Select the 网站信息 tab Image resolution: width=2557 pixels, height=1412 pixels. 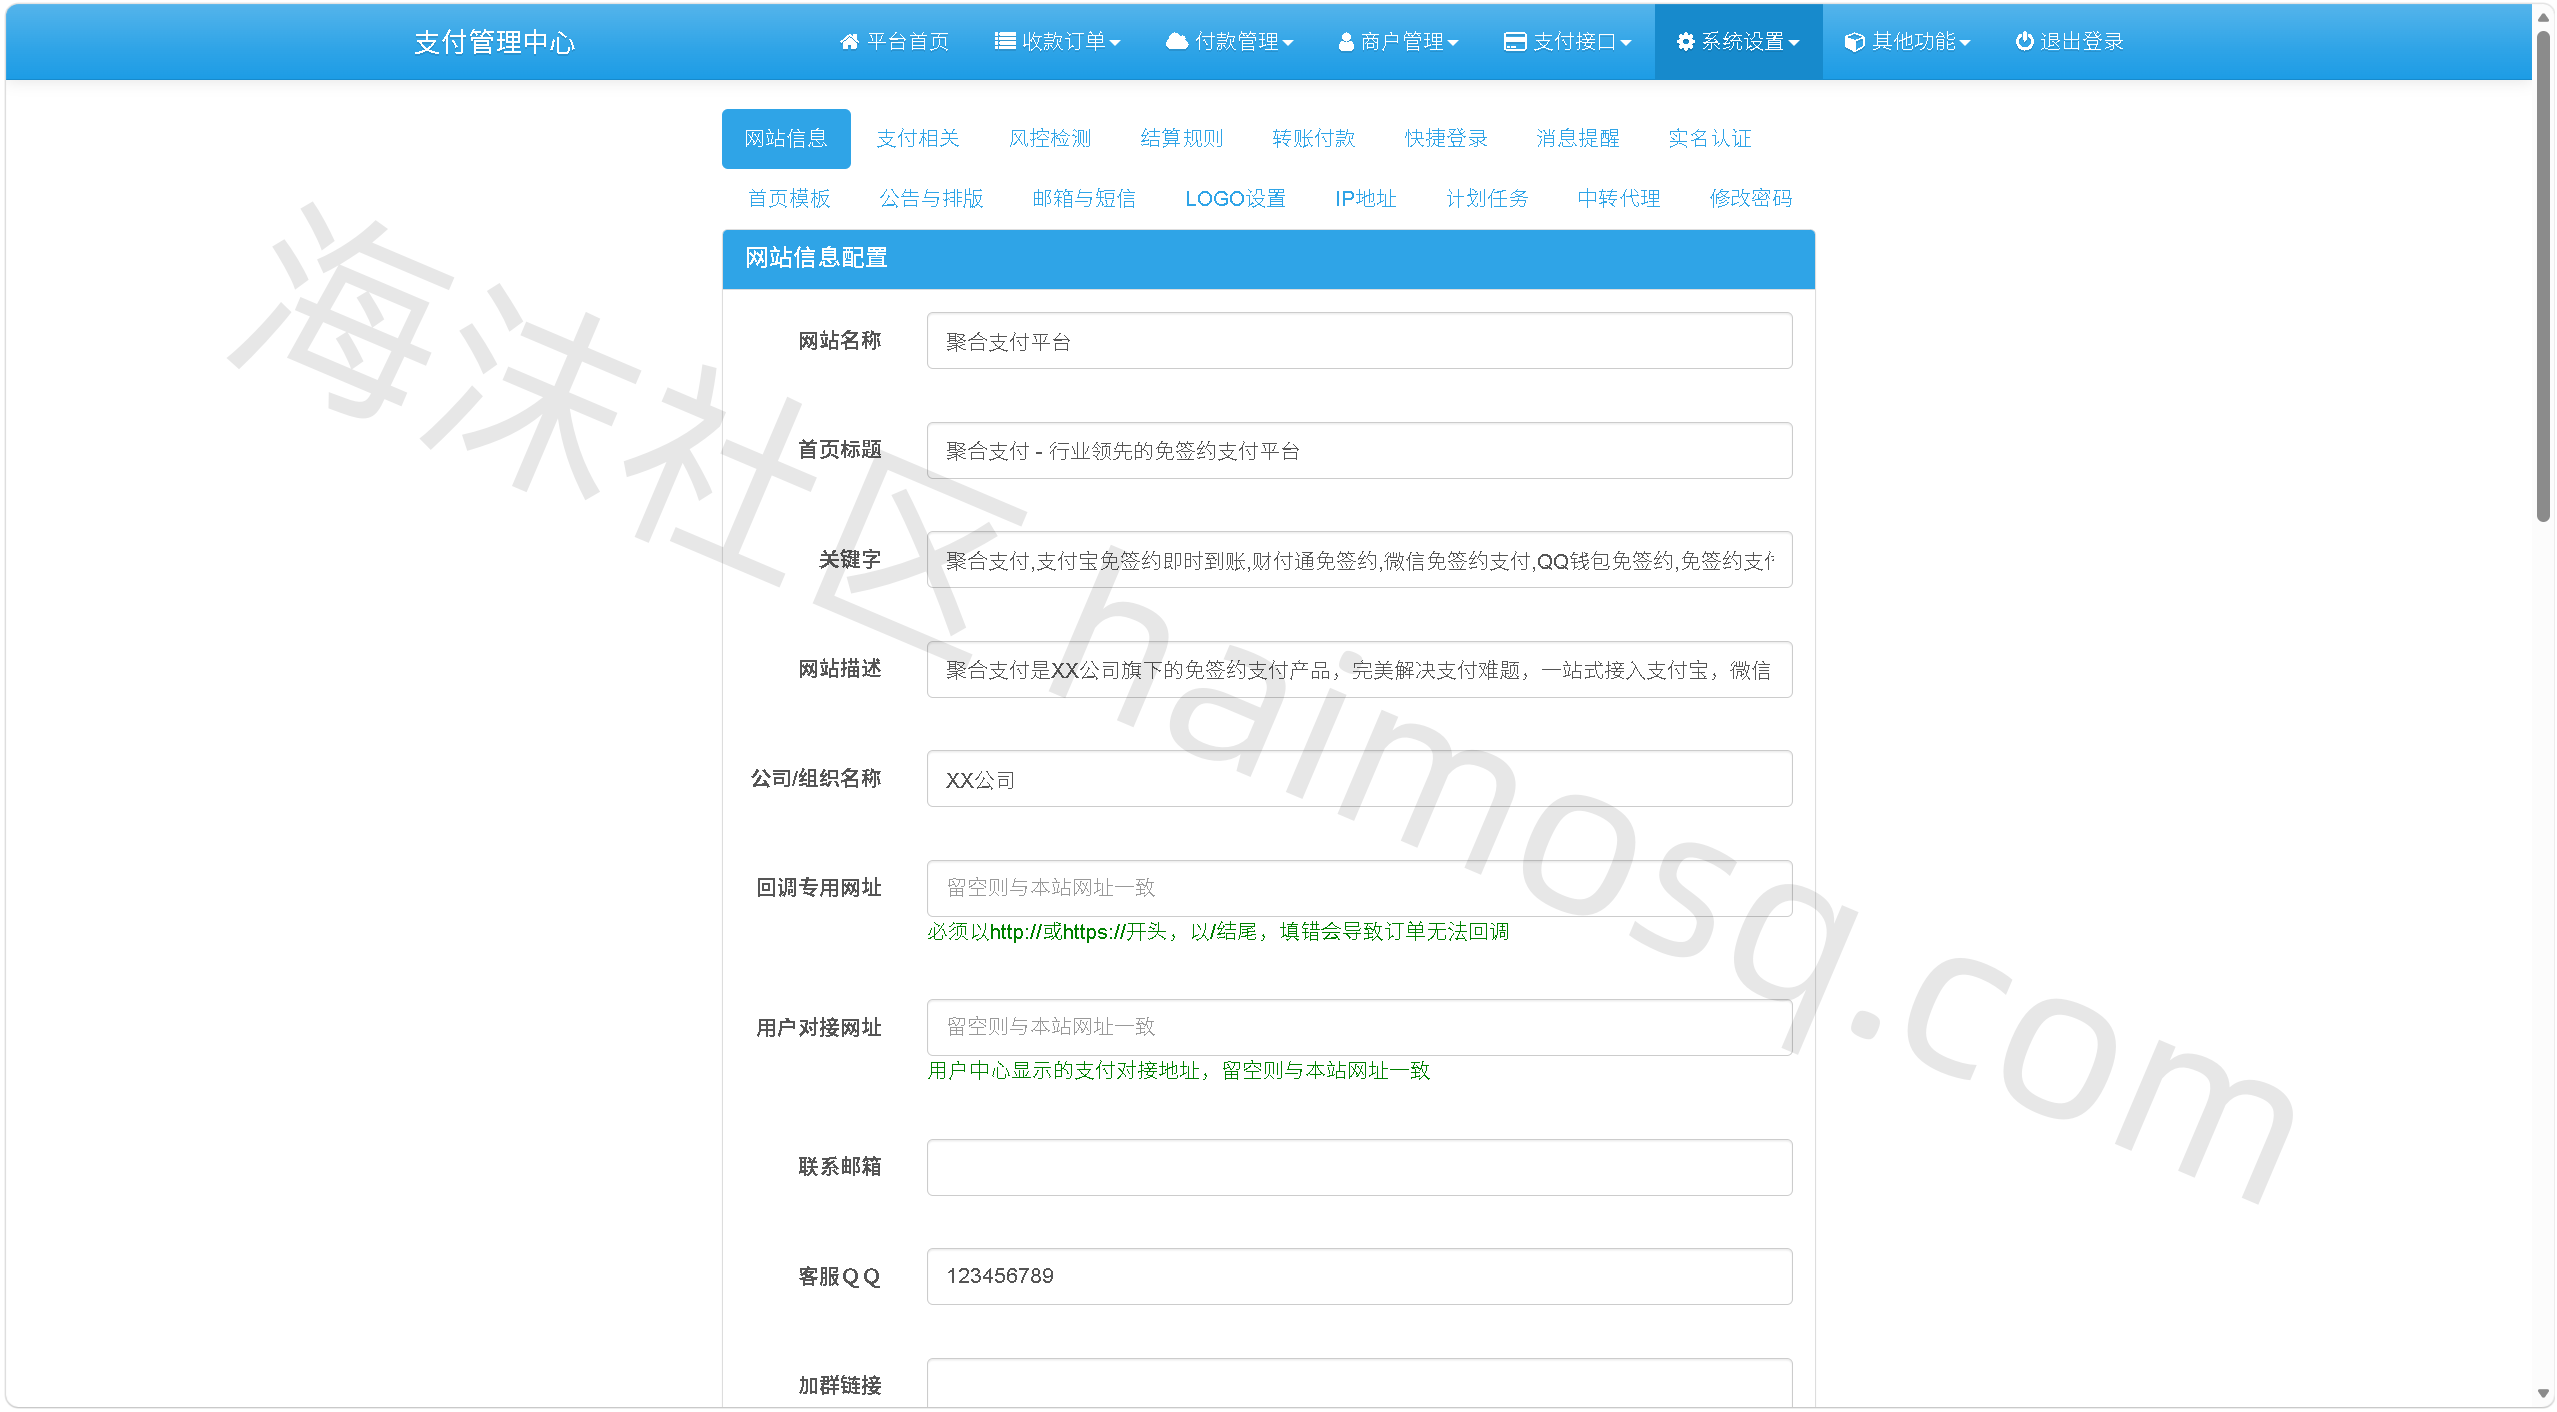[x=786, y=138]
